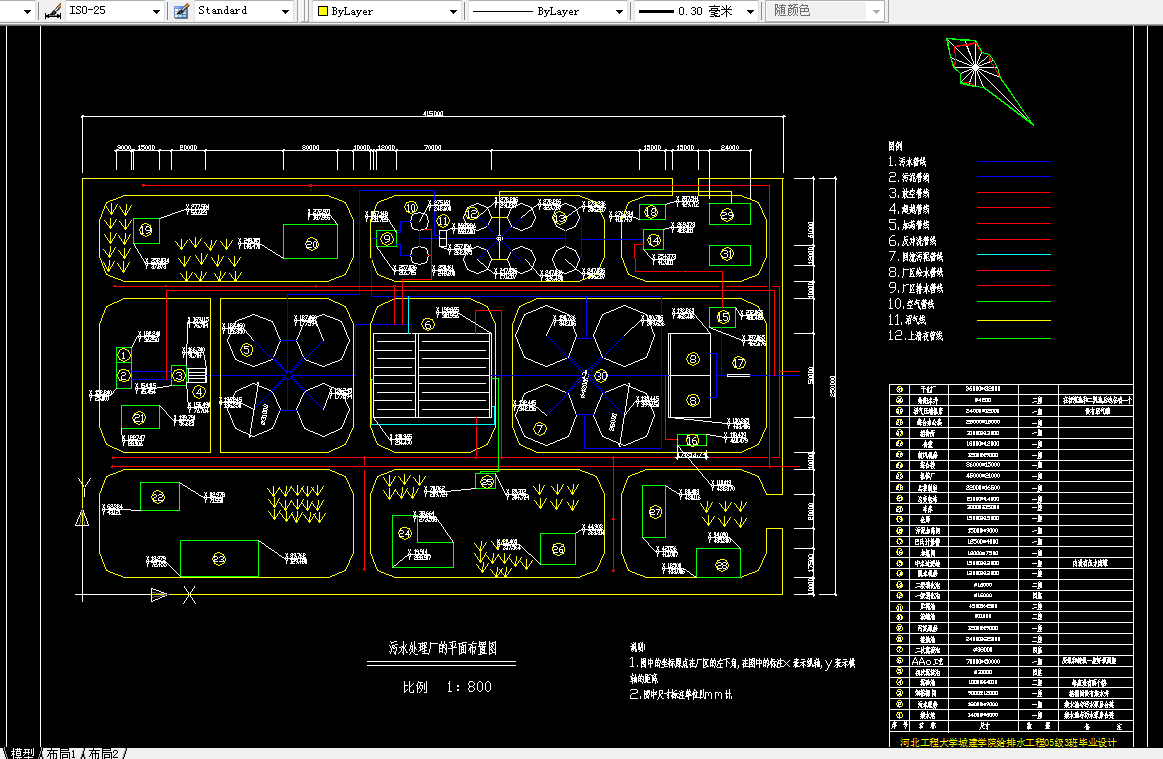Select the cyan legend line sample
The image size is (1163, 759).
coord(1013,254)
